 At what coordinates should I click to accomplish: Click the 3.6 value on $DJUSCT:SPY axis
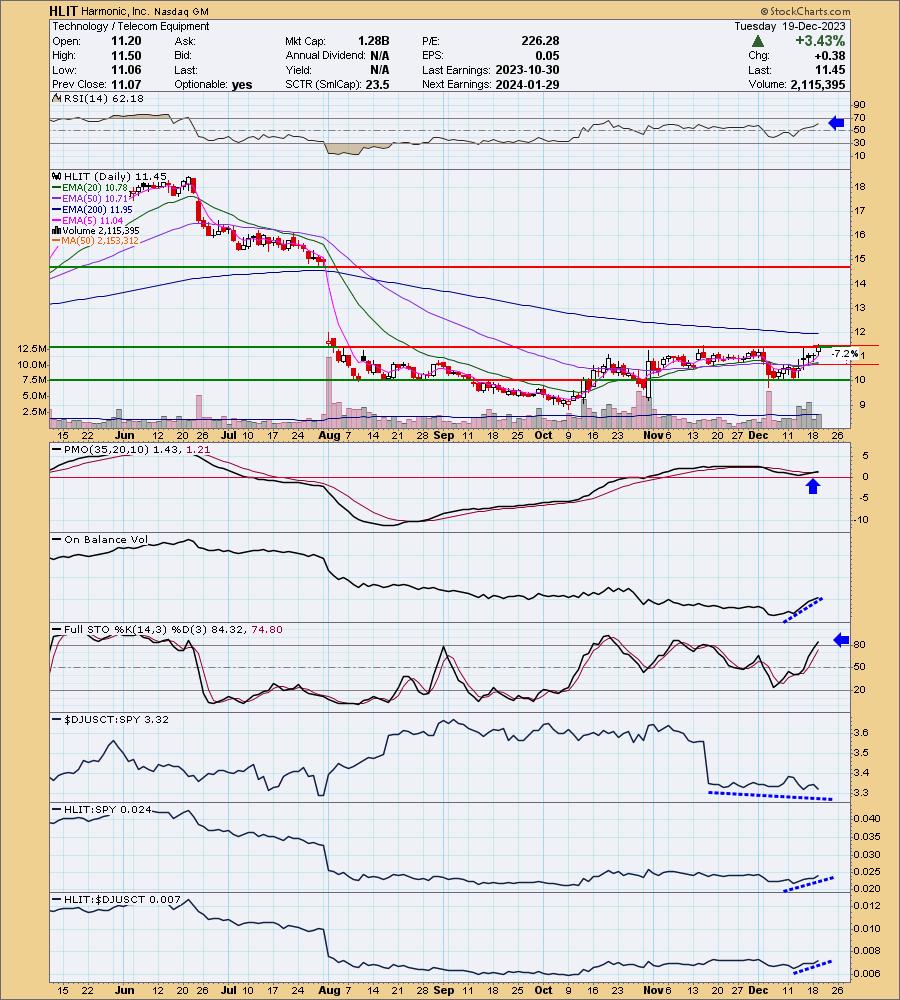860,733
